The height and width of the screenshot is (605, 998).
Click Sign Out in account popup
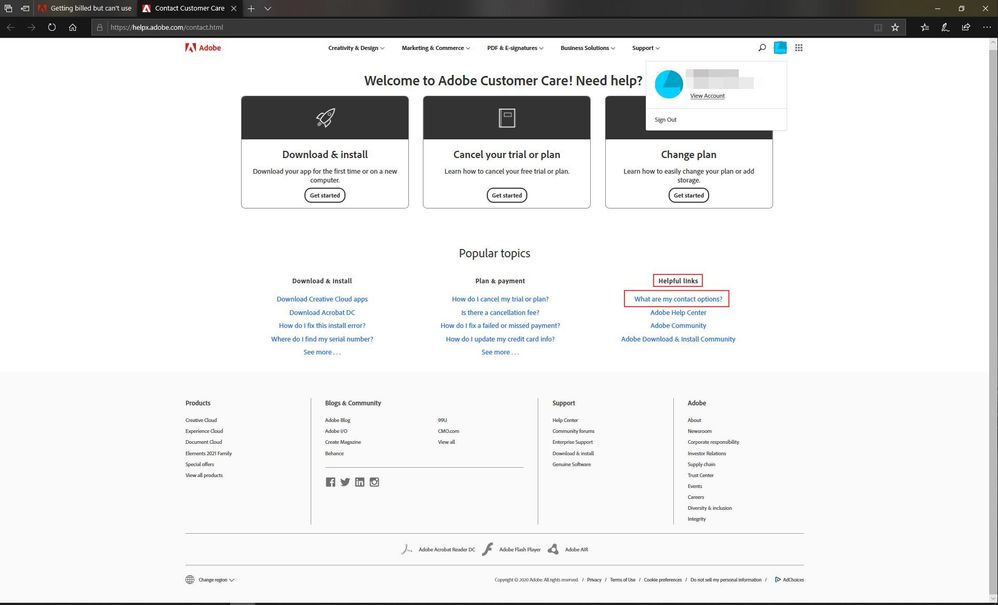(666, 120)
